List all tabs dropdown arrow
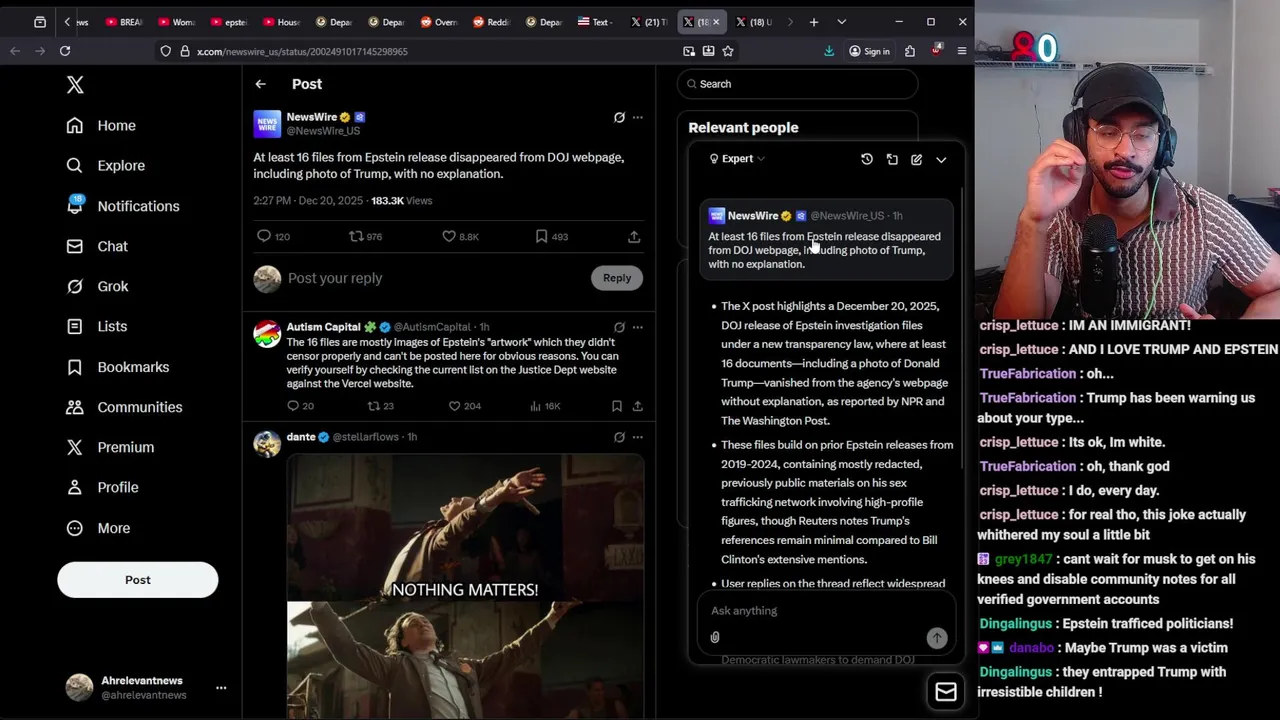Screen dimensions: 1280x720 pyautogui.click(x=841, y=22)
